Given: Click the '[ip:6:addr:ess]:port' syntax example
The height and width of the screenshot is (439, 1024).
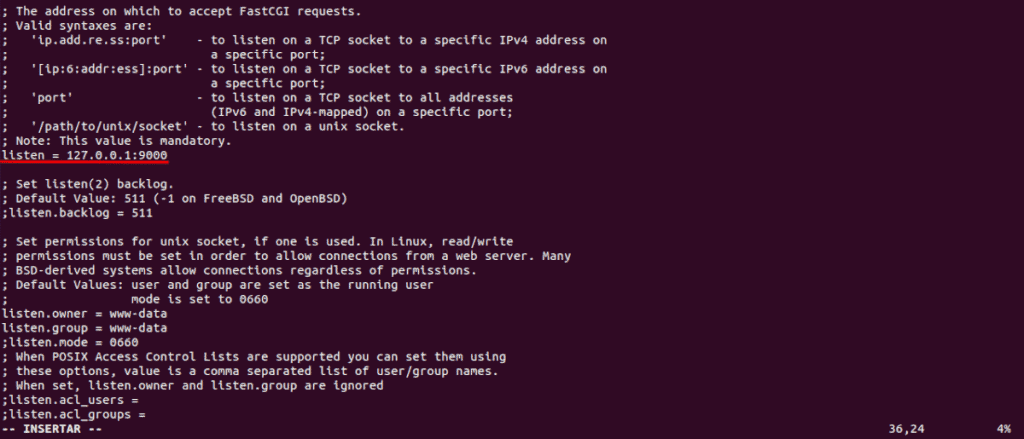Looking at the screenshot, I should tap(110, 69).
